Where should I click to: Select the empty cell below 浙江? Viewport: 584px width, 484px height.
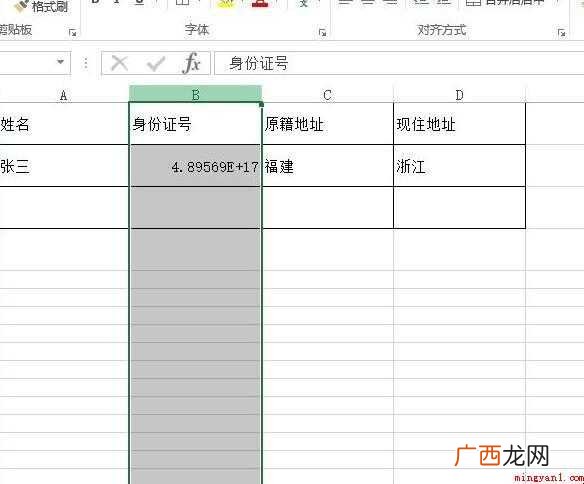[x=460, y=208]
